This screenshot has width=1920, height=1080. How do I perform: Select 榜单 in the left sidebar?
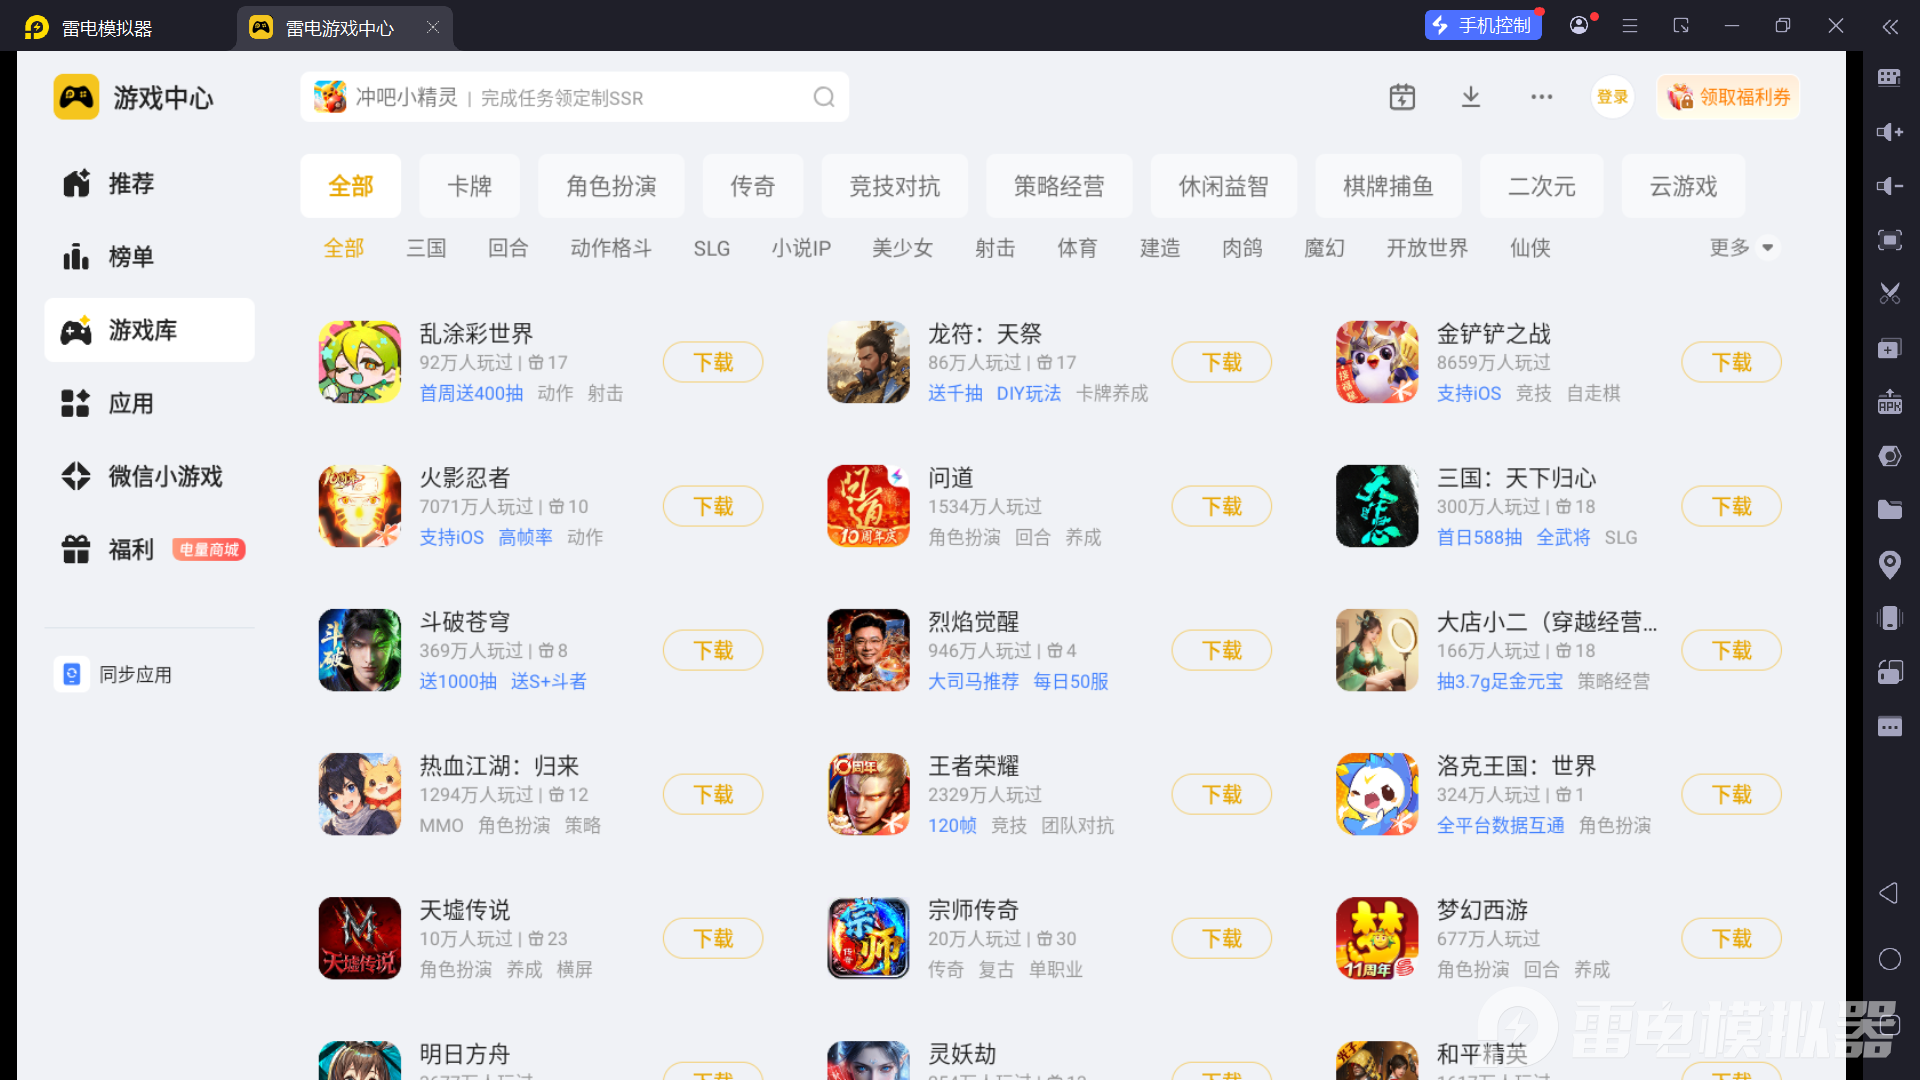[131, 257]
